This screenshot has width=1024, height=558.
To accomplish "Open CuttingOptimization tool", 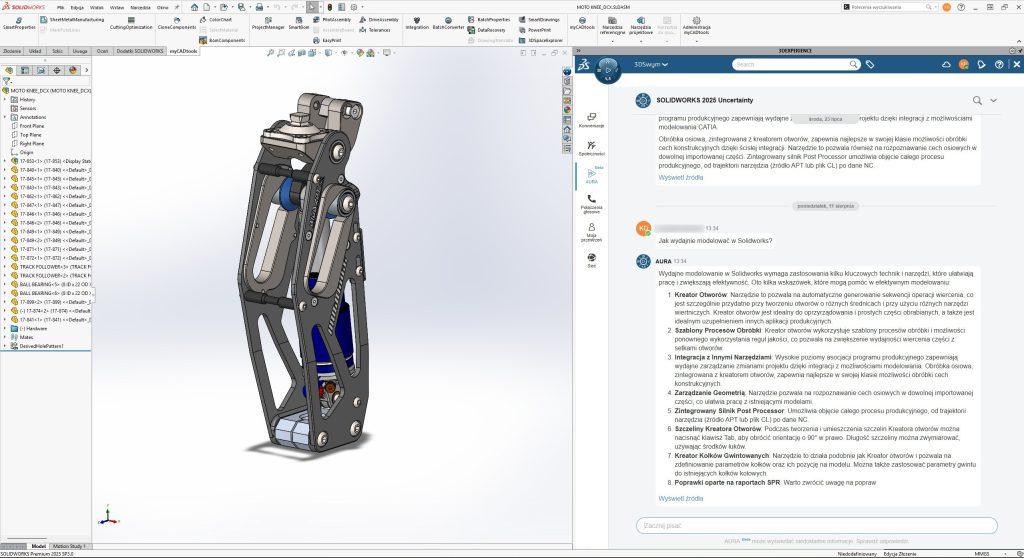I will (131, 24).
